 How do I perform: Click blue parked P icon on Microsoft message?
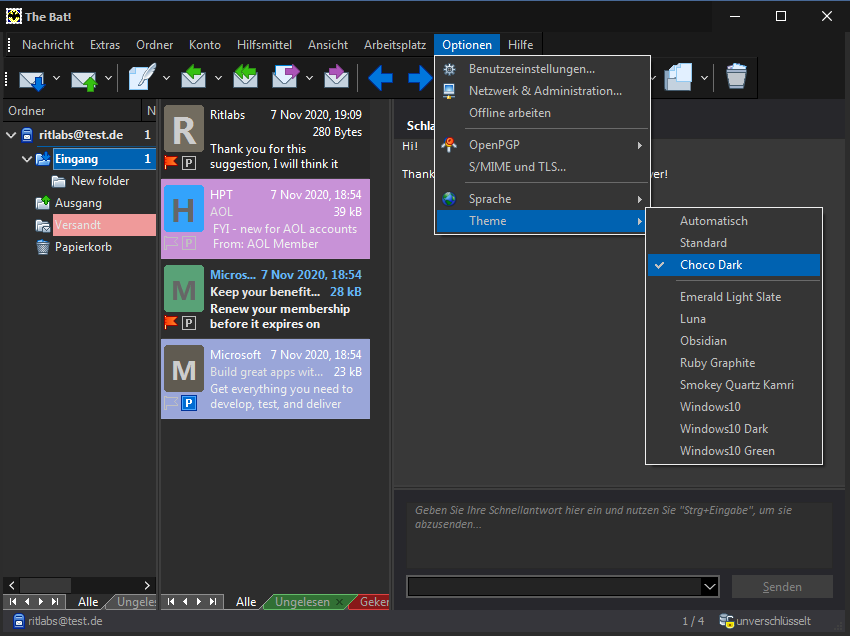[x=189, y=403]
